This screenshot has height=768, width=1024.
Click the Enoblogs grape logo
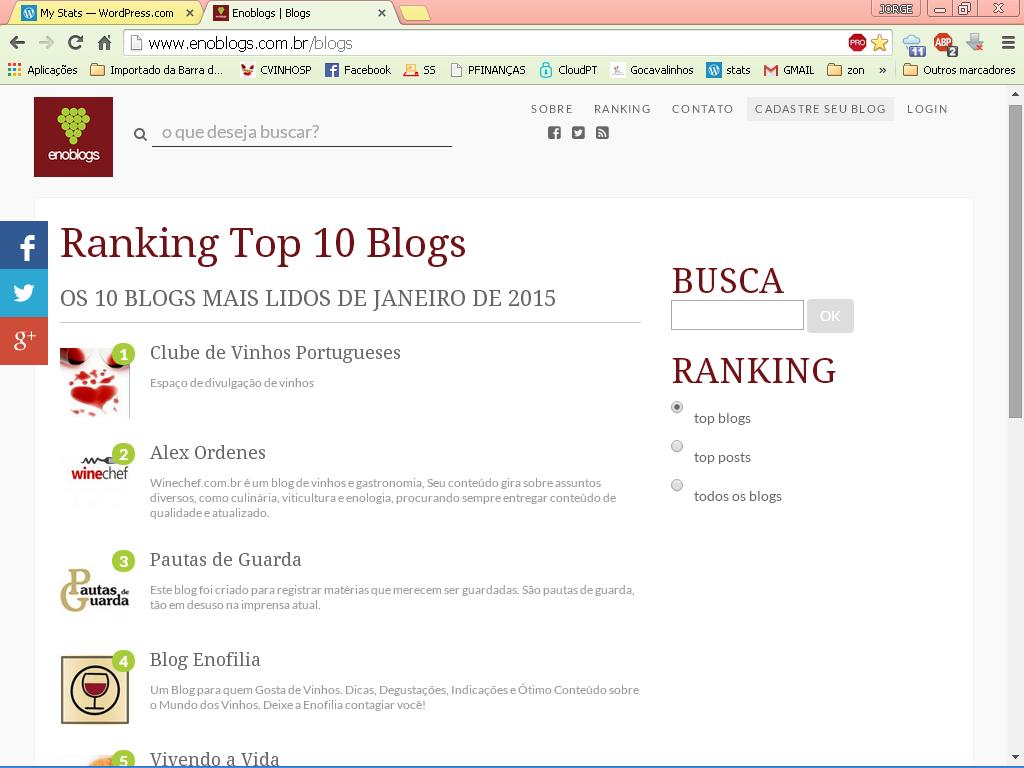pos(73,136)
